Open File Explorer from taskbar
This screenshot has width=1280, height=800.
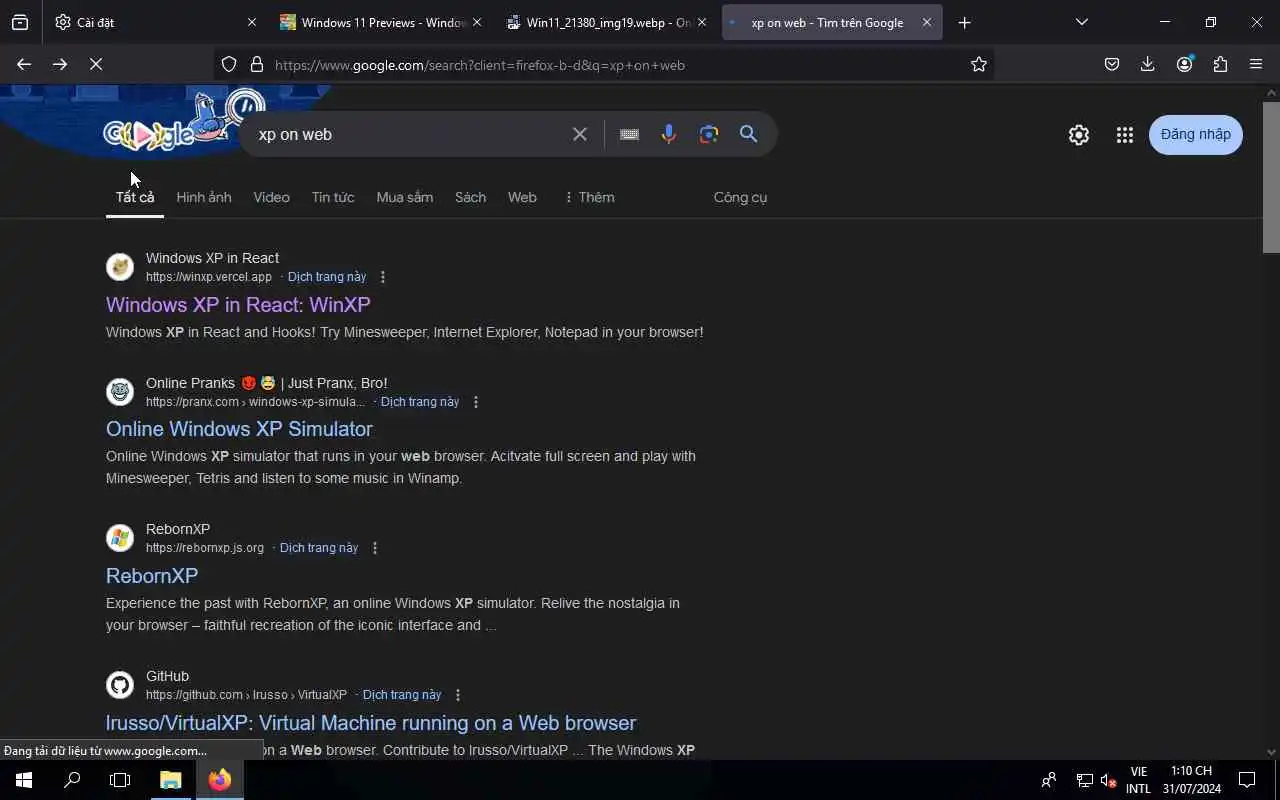[171, 780]
